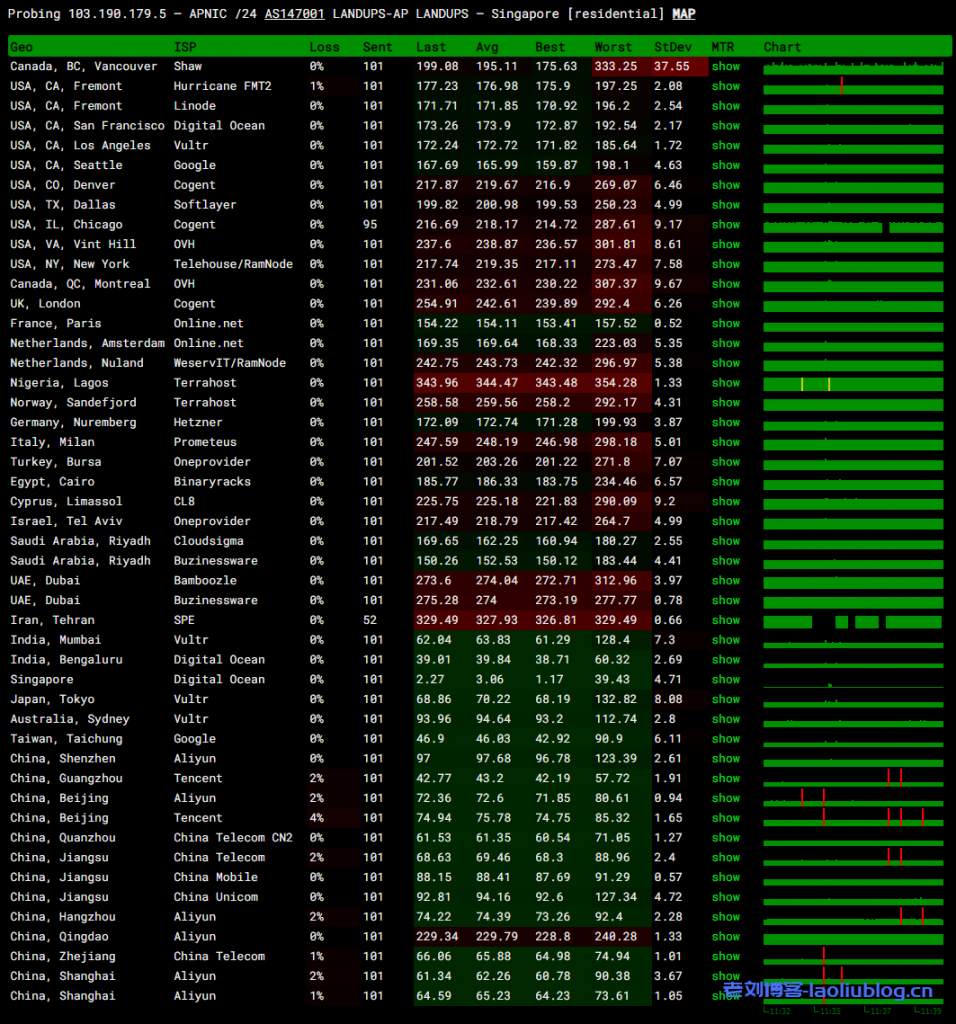
Task: Click the AS147001 link in the header
Action: pyautogui.click(x=295, y=14)
